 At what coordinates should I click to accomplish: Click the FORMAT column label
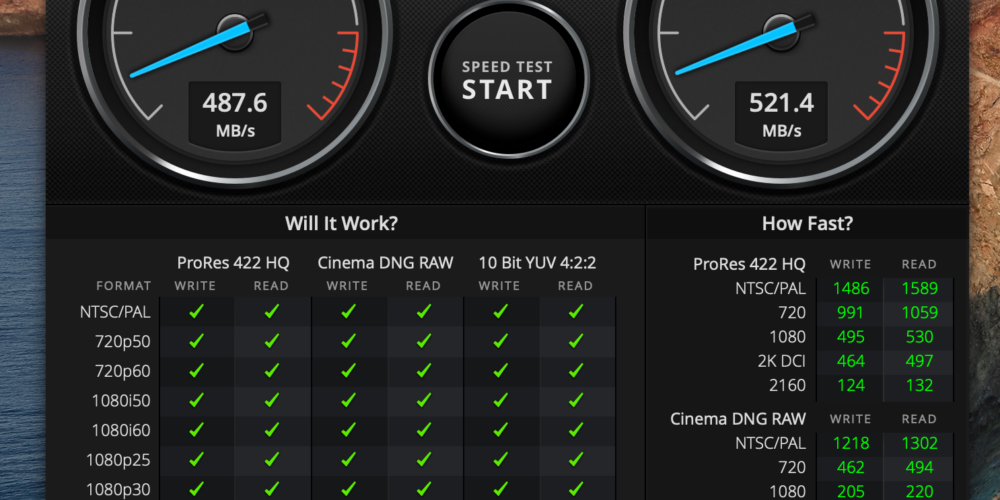124,286
